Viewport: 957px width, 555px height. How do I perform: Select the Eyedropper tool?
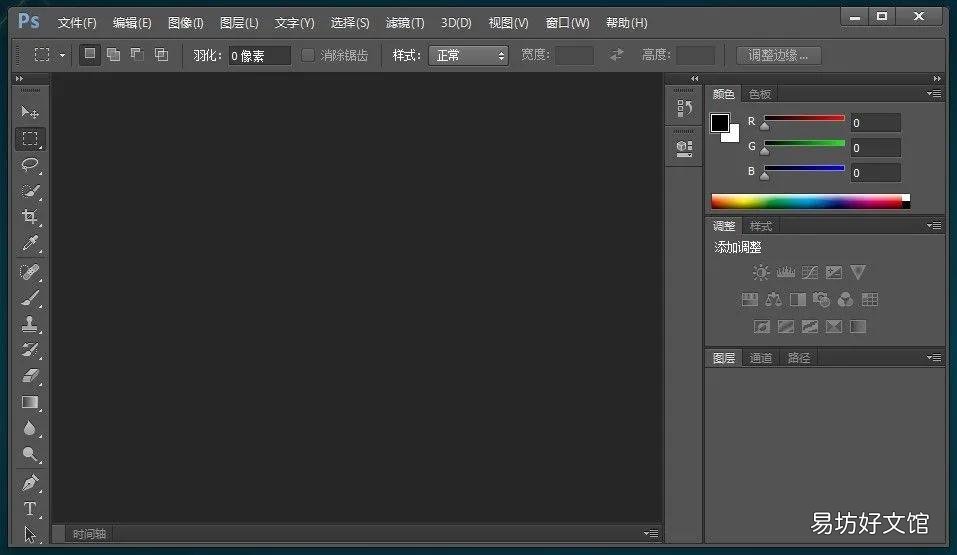click(x=29, y=243)
